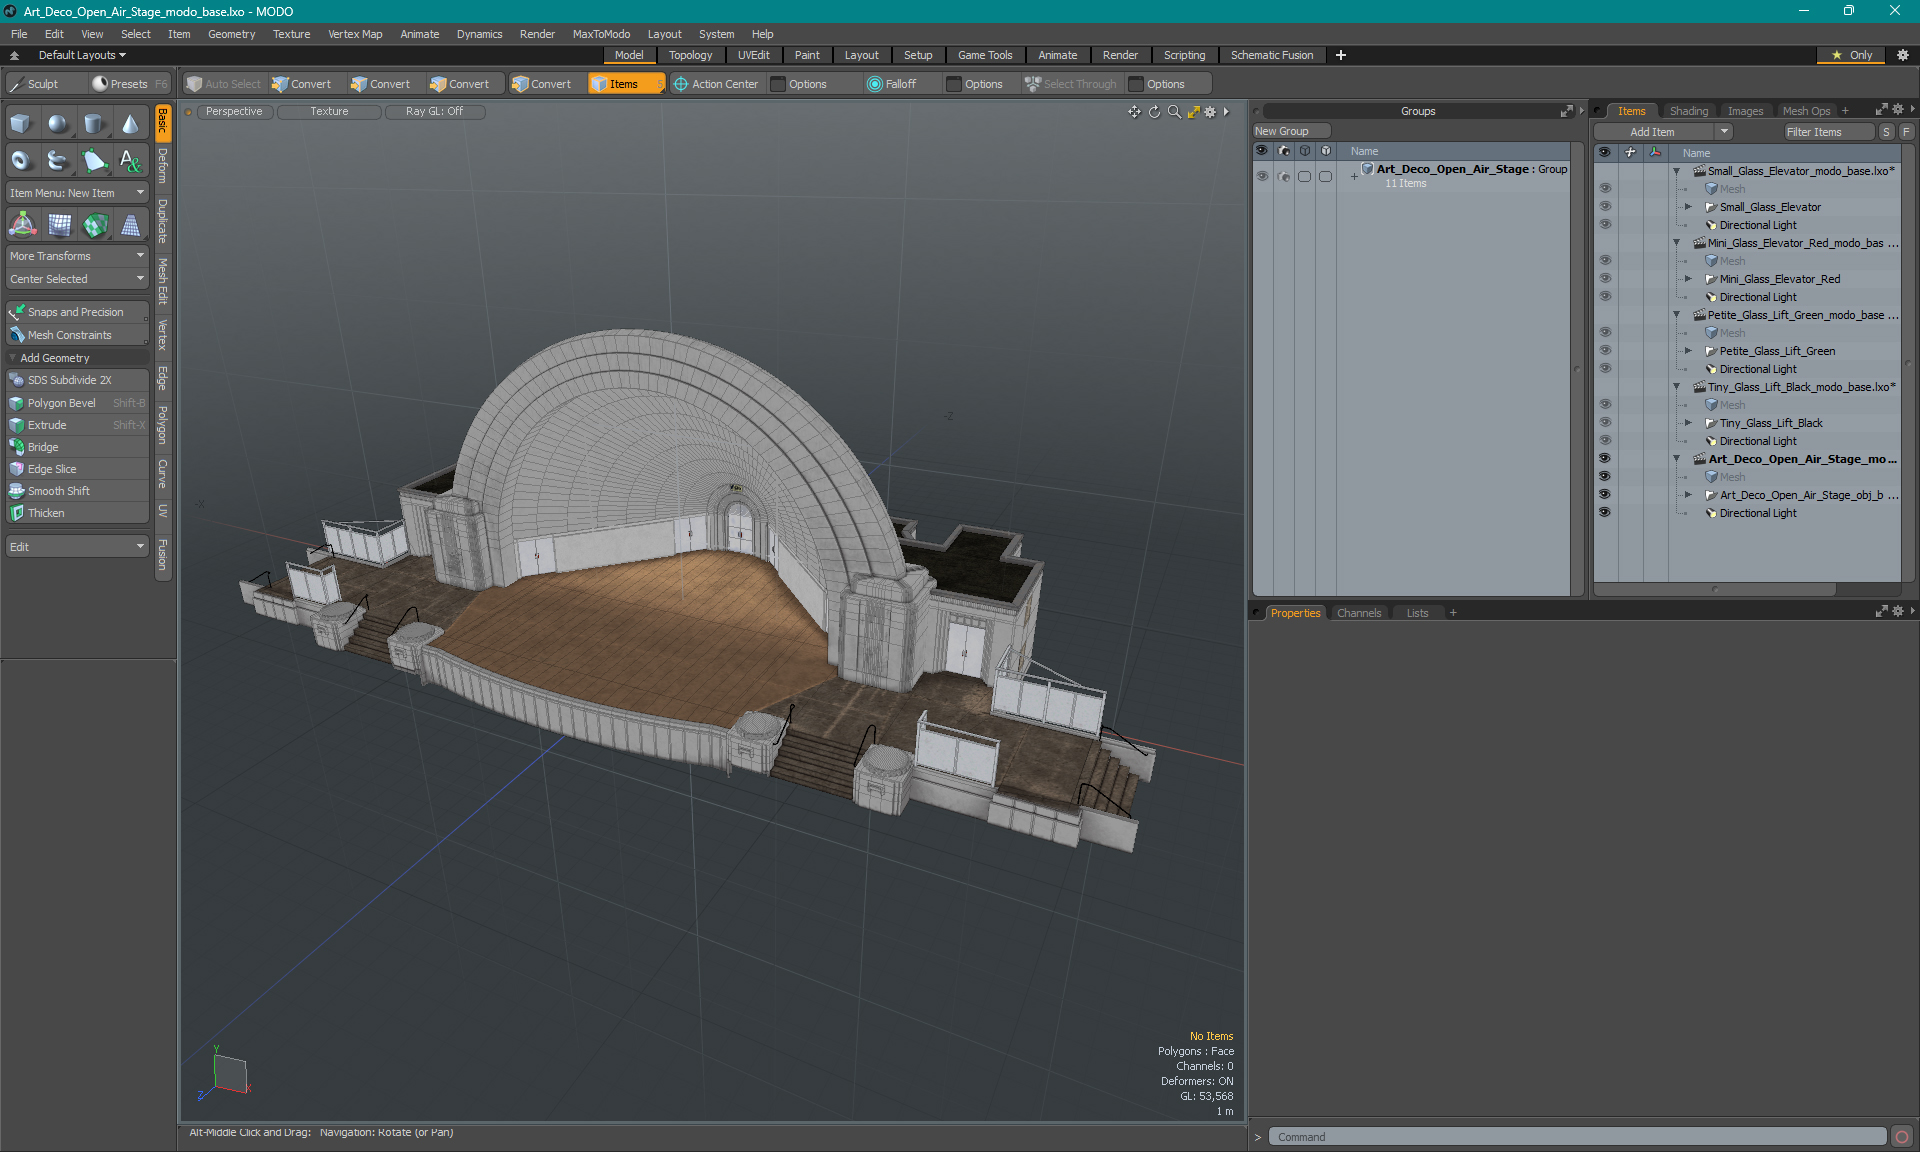1920x1152 pixels.
Task: Select the Text tool icon
Action: pyautogui.click(x=130, y=160)
